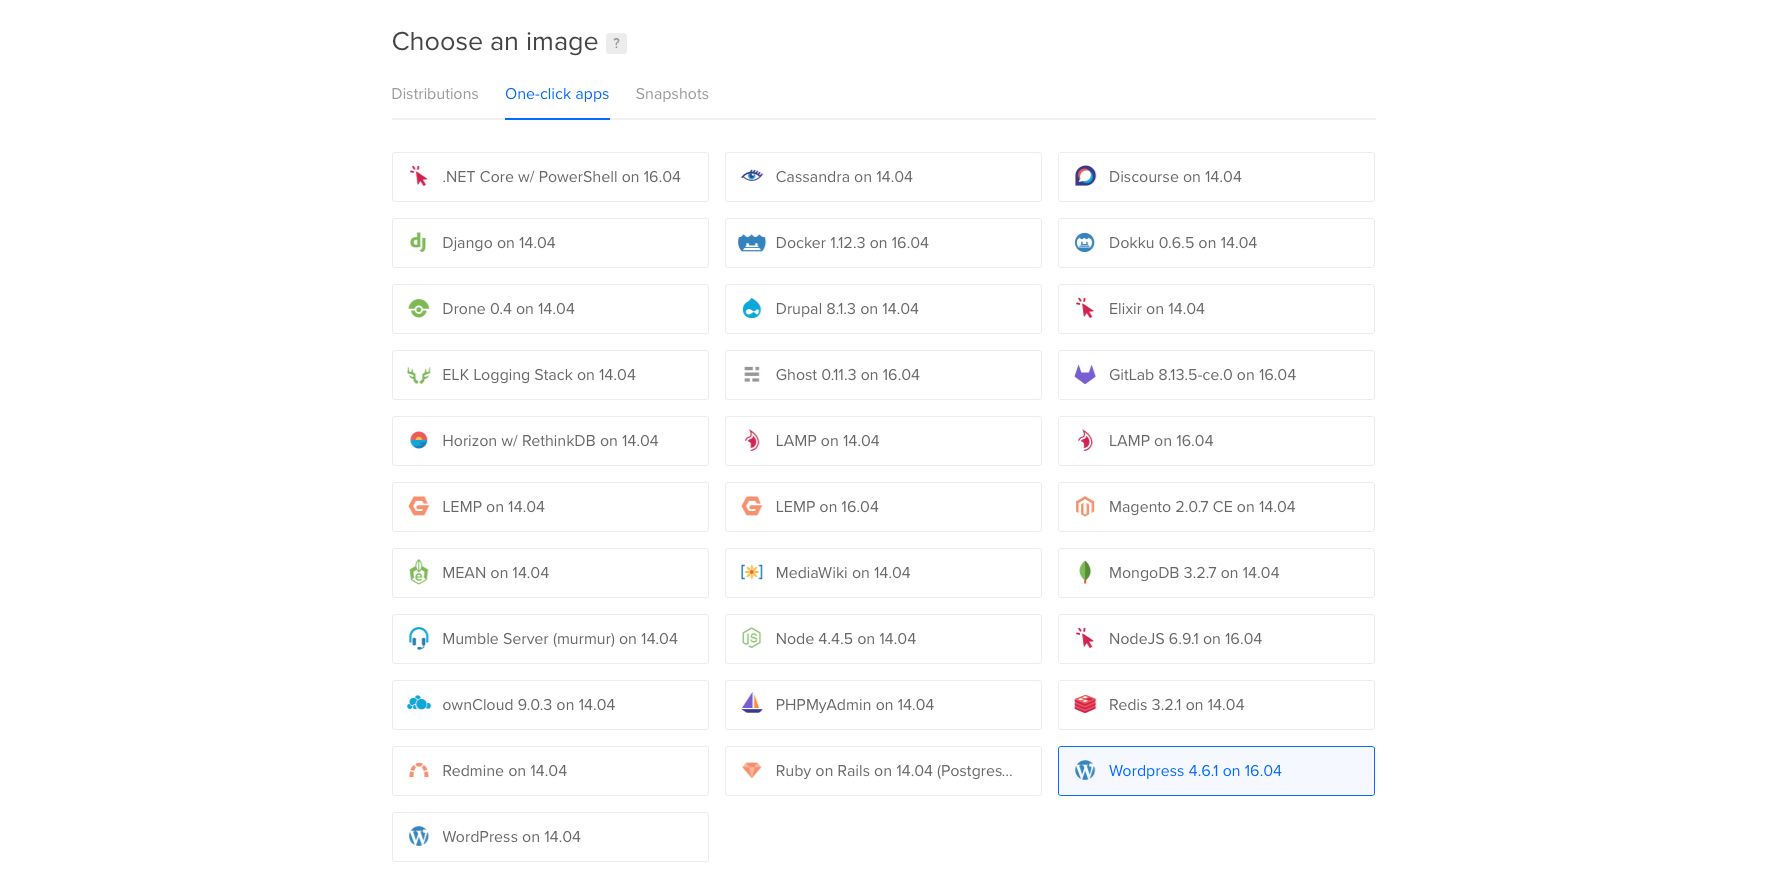Click the Discourse speech bubble icon

tap(1084, 177)
